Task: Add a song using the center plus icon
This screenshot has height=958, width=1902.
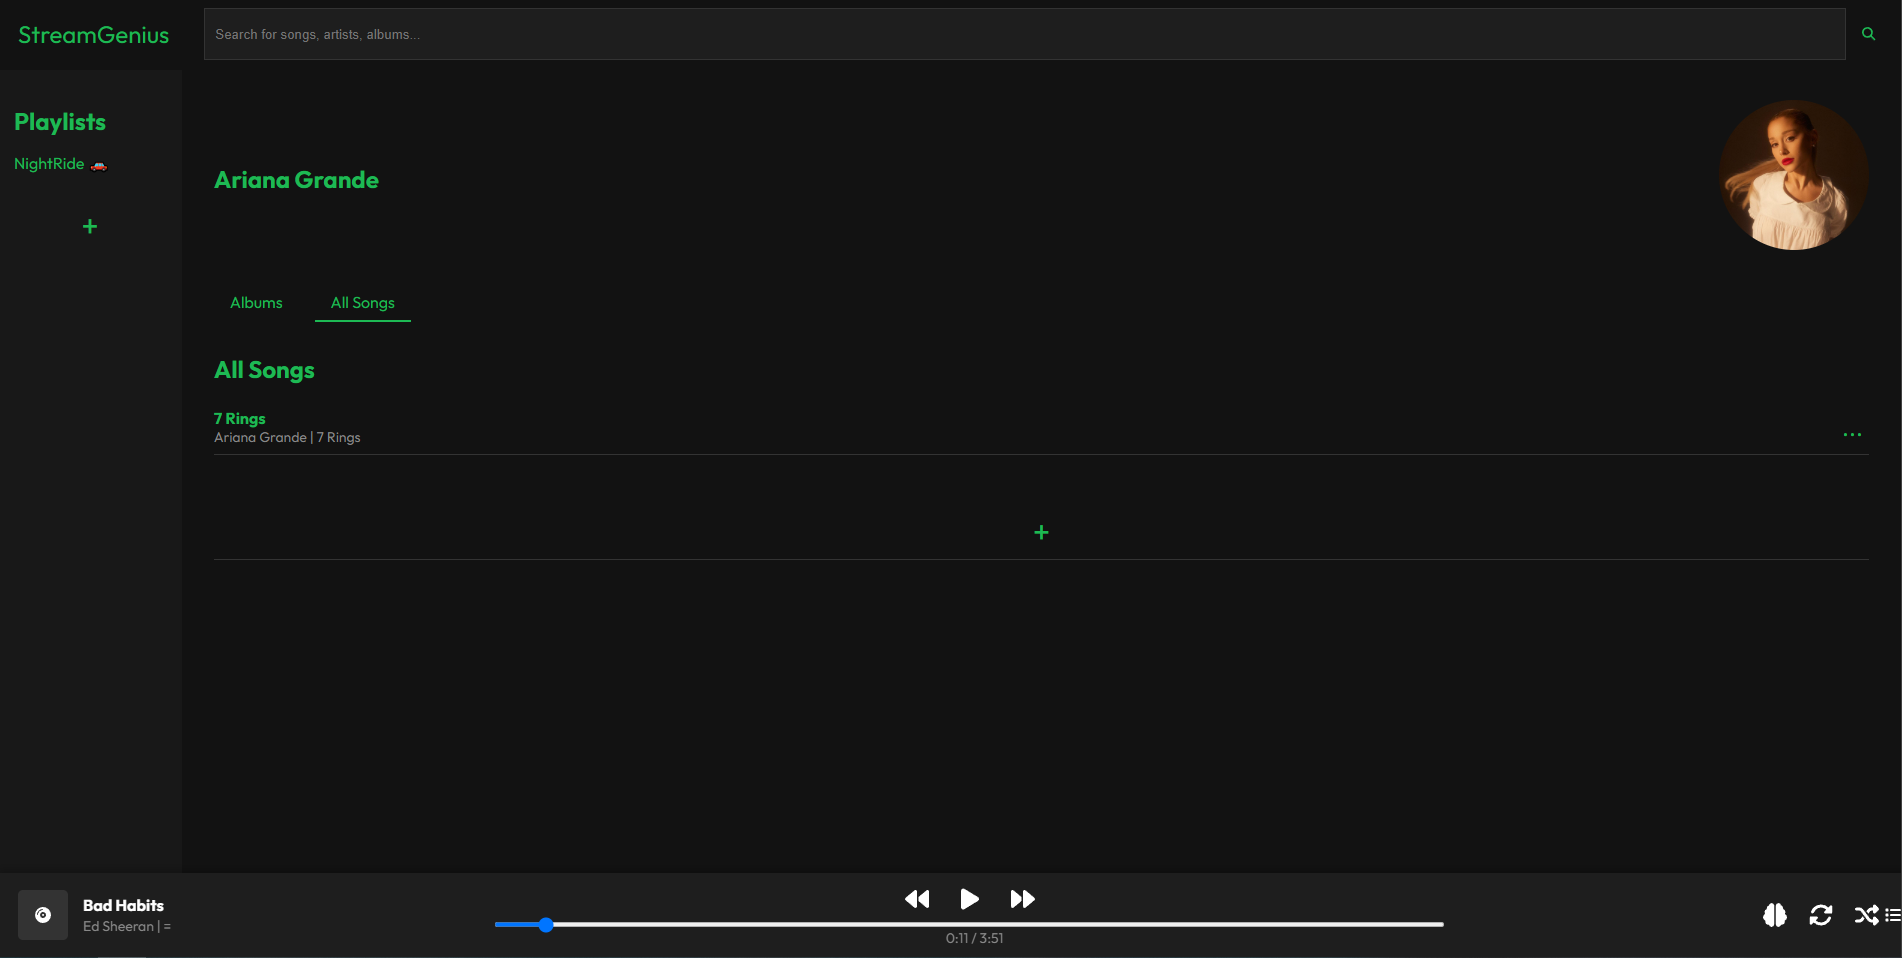Action: pyautogui.click(x=1041, y=532)
